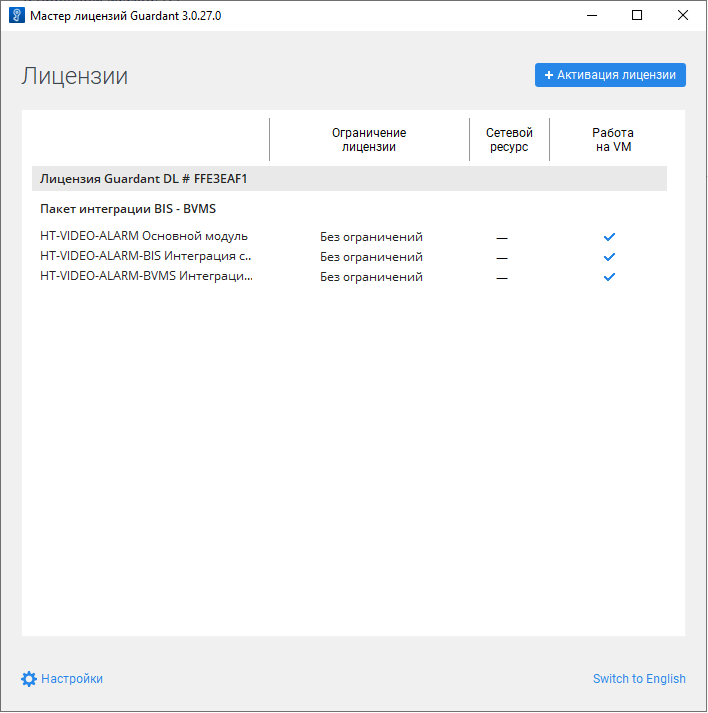Maximize the Мастер лицензий window
708x713 pixels.
tap(637, 16)
